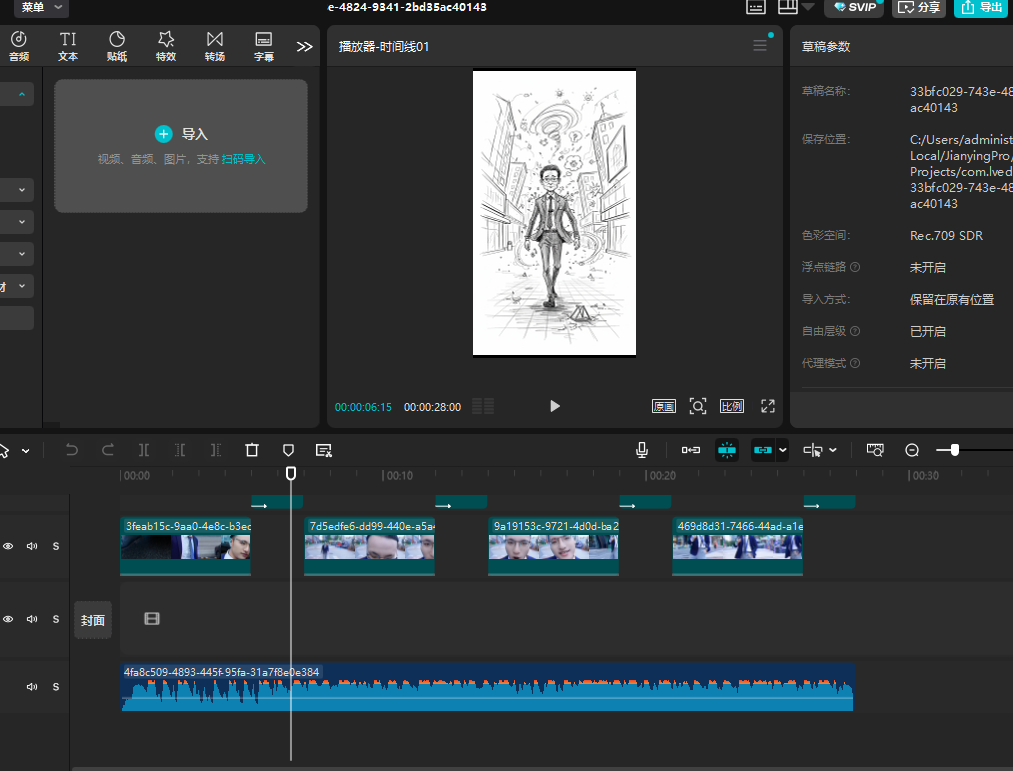The width and height of the screenshot is (1013, 771).
Task: Click the 导入 import button
Action: click(181, 134)
